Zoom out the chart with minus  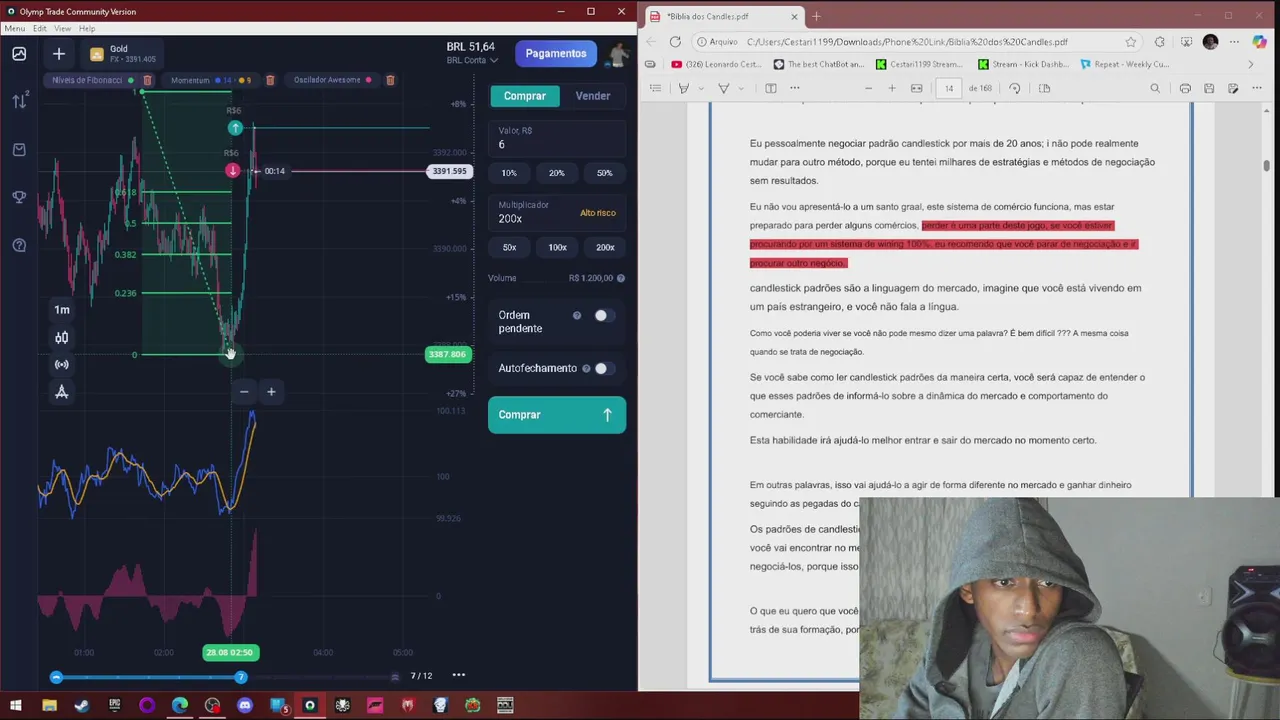244,392
